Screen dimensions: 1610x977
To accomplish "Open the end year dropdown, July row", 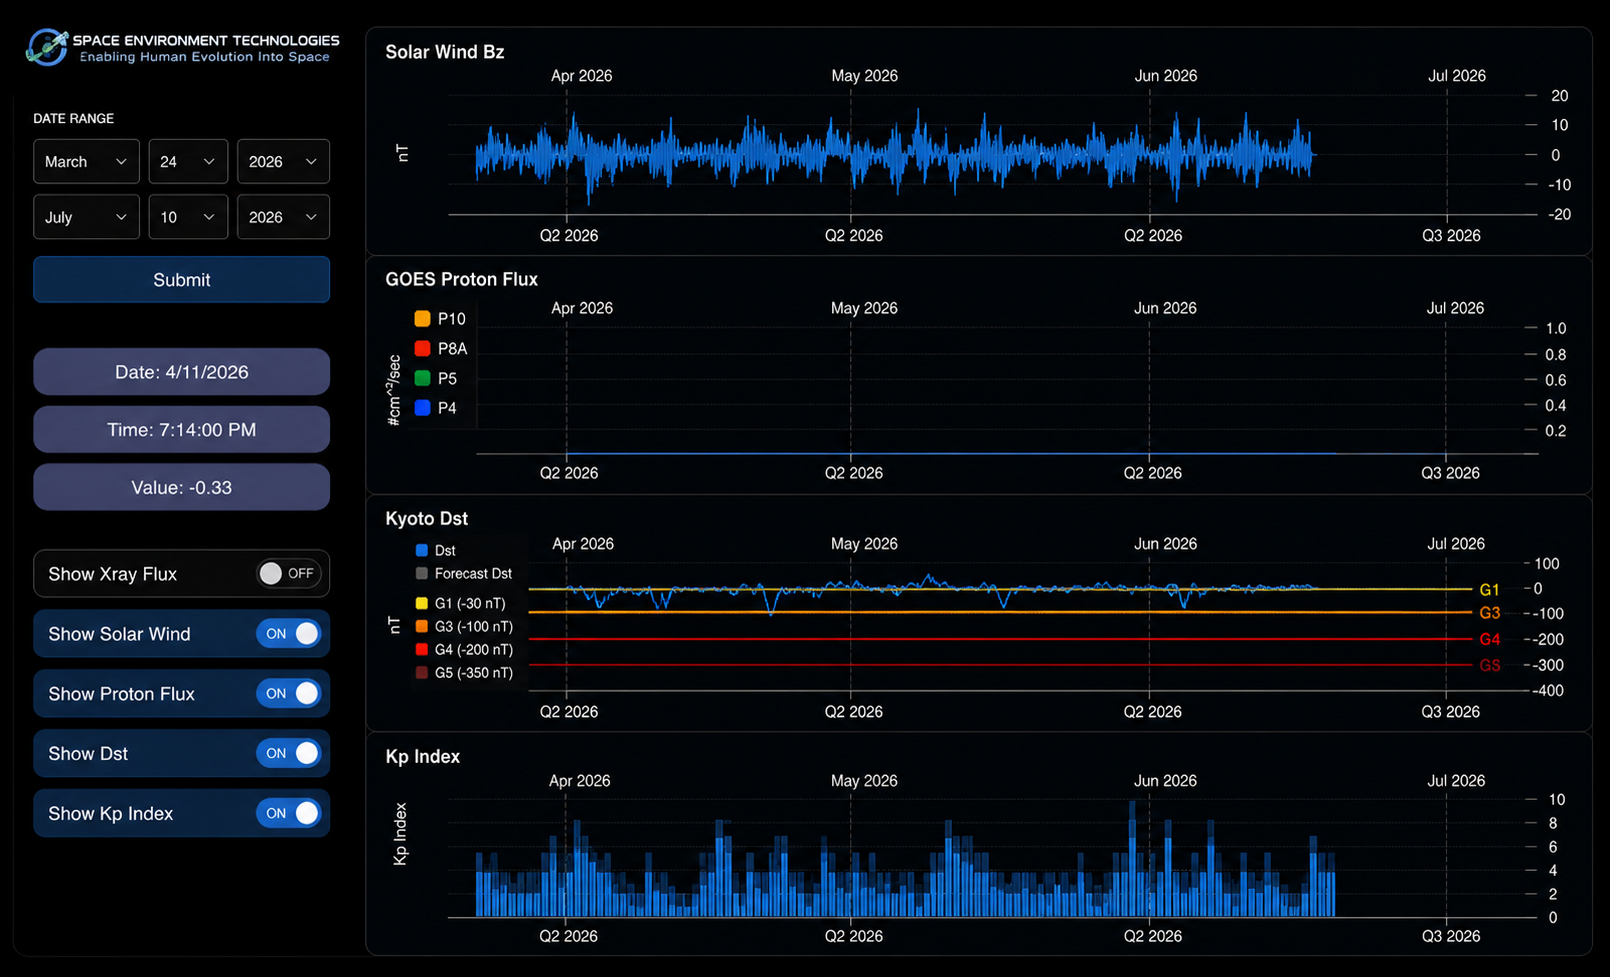I will (x=283, y=217).
